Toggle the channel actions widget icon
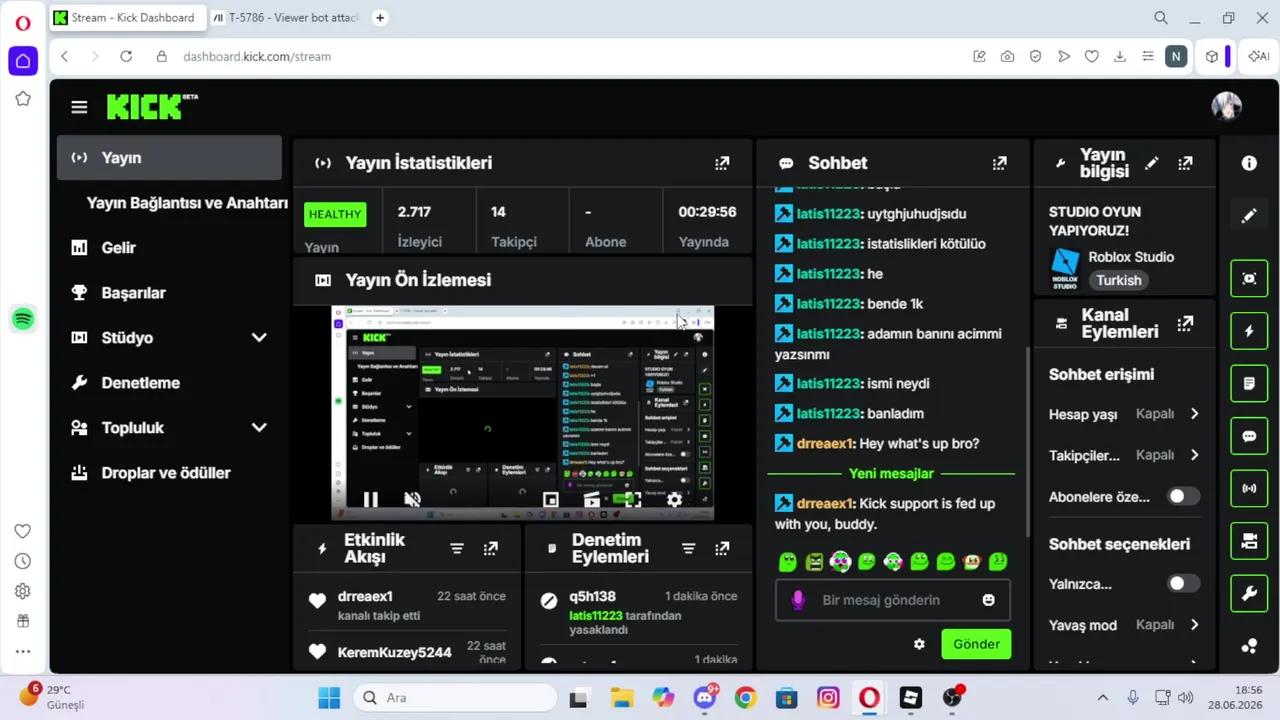Viewport: 1280px width, 720px height. point(1249,541)
